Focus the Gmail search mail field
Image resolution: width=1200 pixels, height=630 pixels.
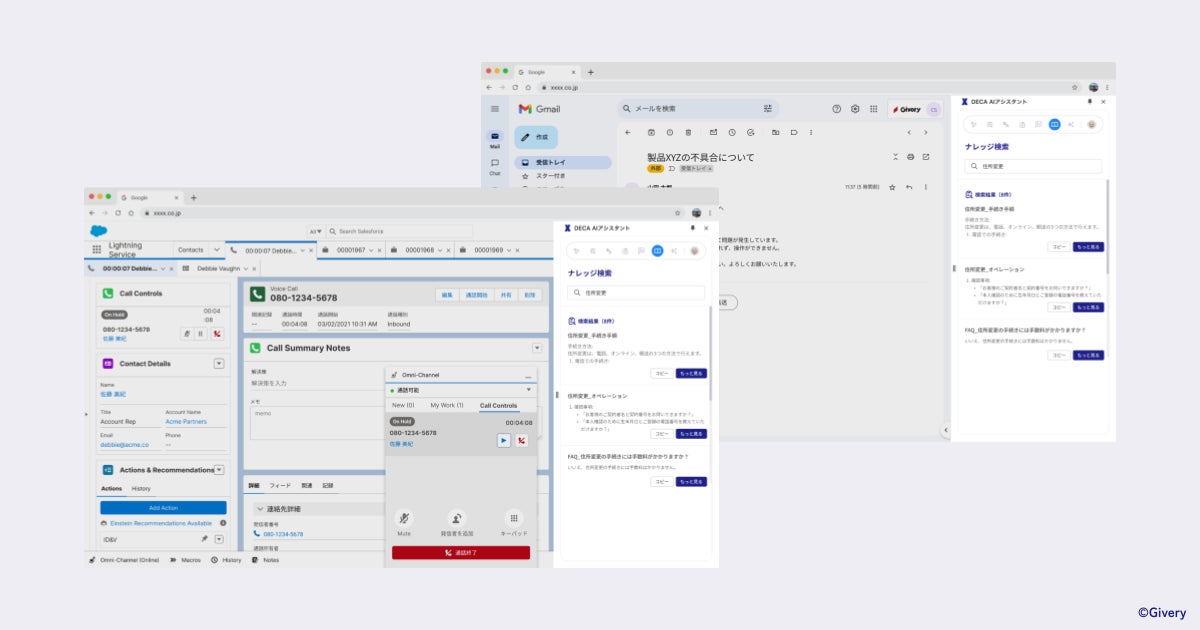[697, 109]
